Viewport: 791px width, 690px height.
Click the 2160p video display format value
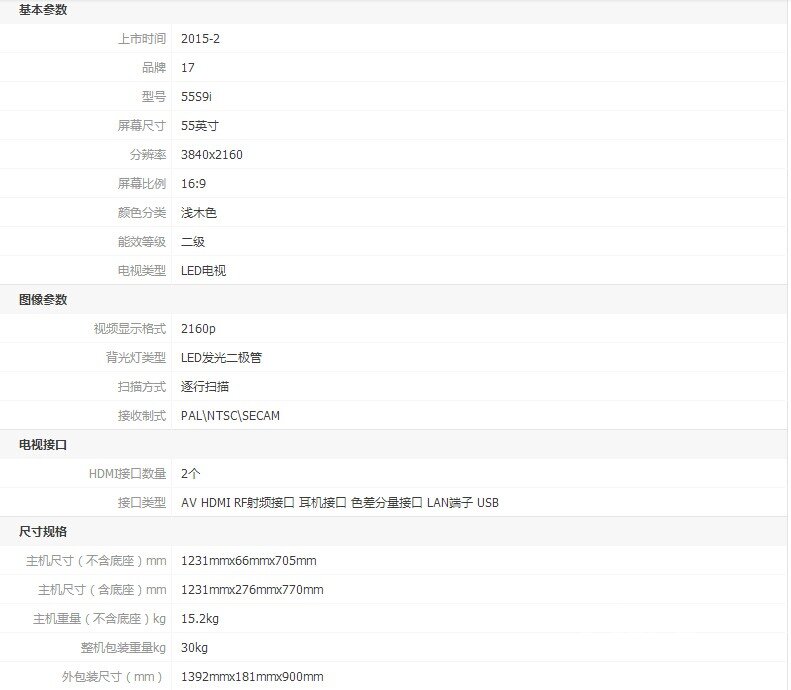click(198, 329)
